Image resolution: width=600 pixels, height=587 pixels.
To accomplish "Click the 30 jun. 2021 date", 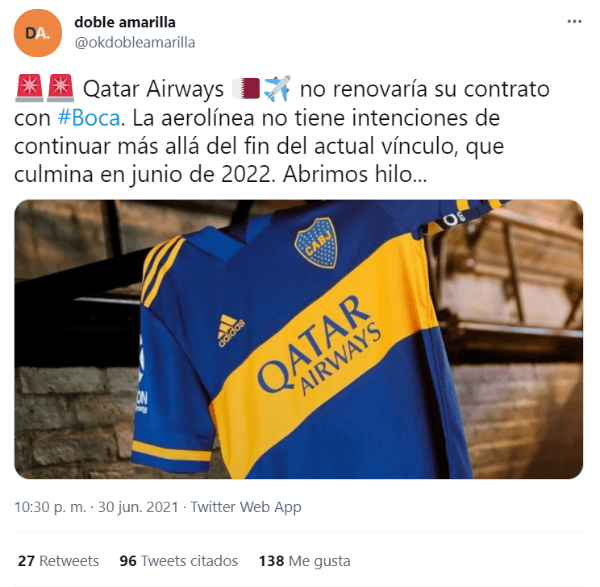I will [138, 507].
